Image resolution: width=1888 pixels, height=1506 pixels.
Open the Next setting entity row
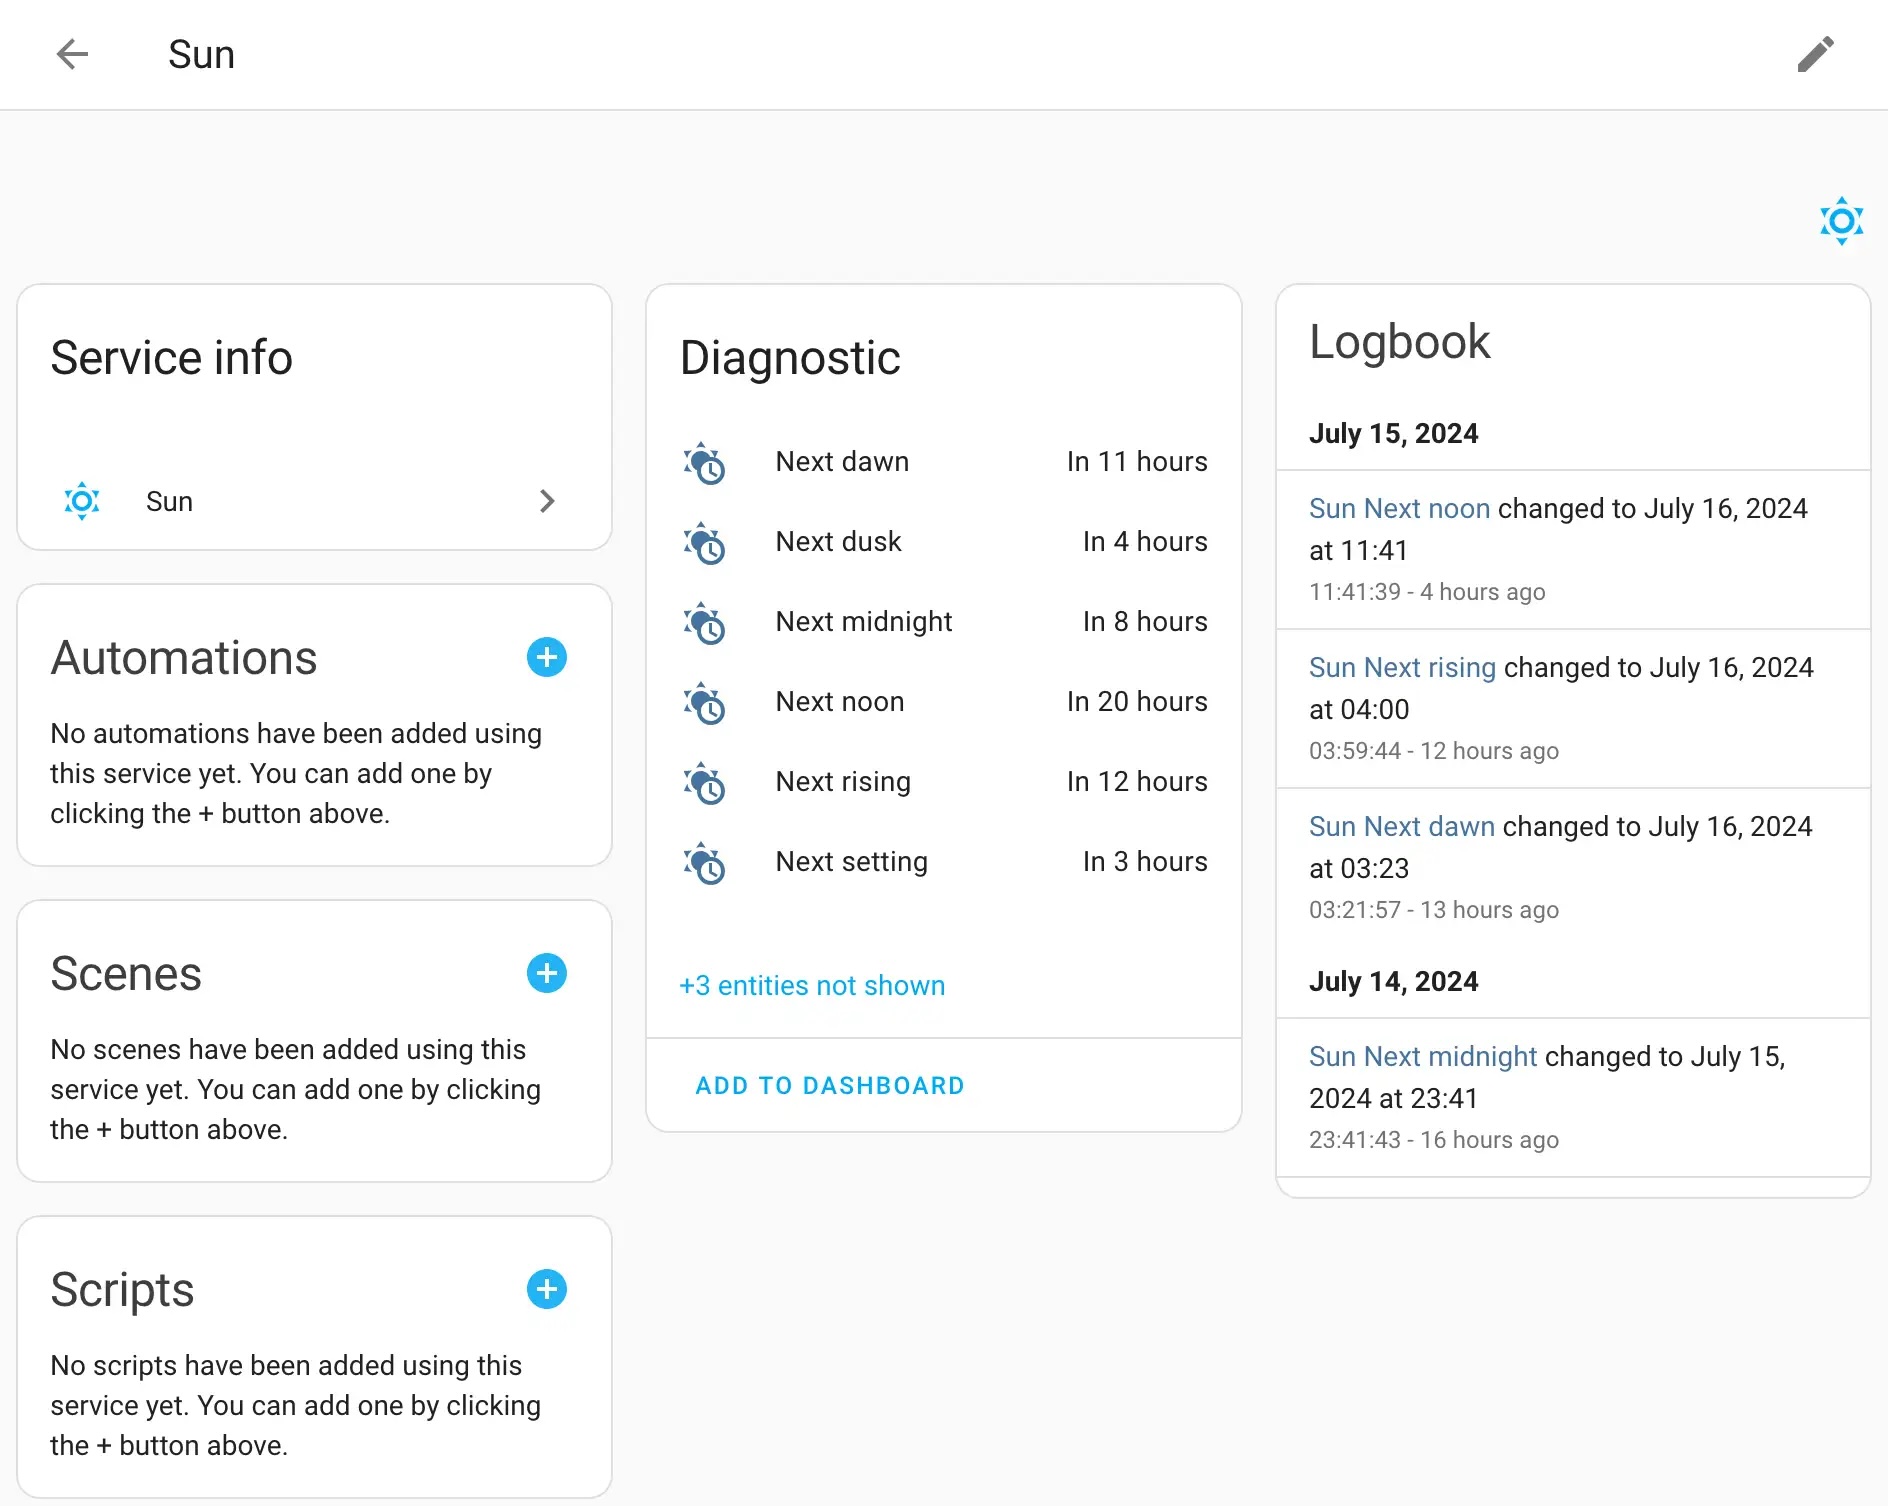pos(944,862)
